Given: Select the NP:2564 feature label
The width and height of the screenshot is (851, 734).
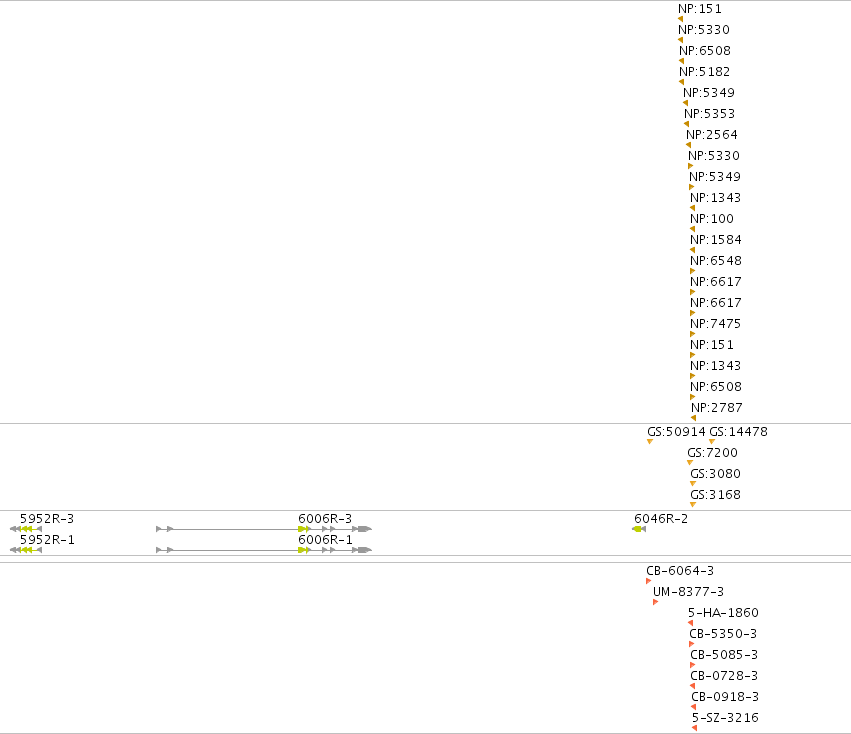Looking at the screenshot, I should coord(712,135).
